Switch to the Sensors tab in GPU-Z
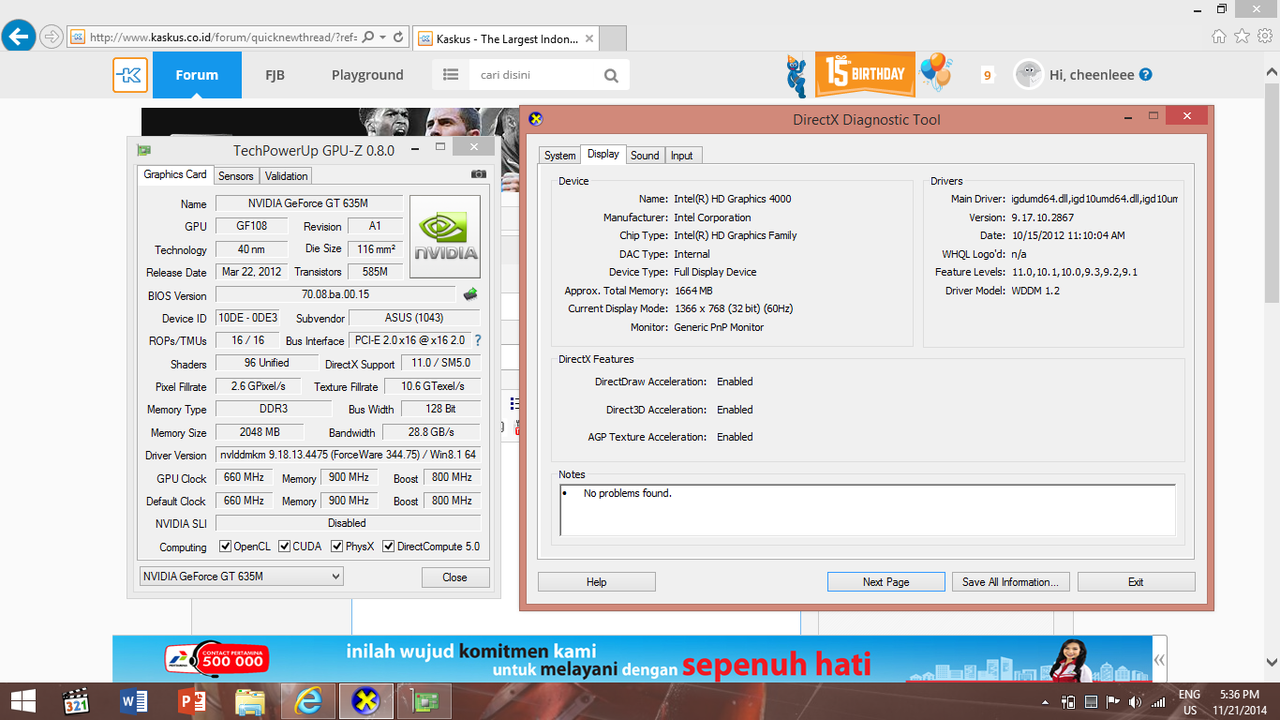 coord(236,176)
